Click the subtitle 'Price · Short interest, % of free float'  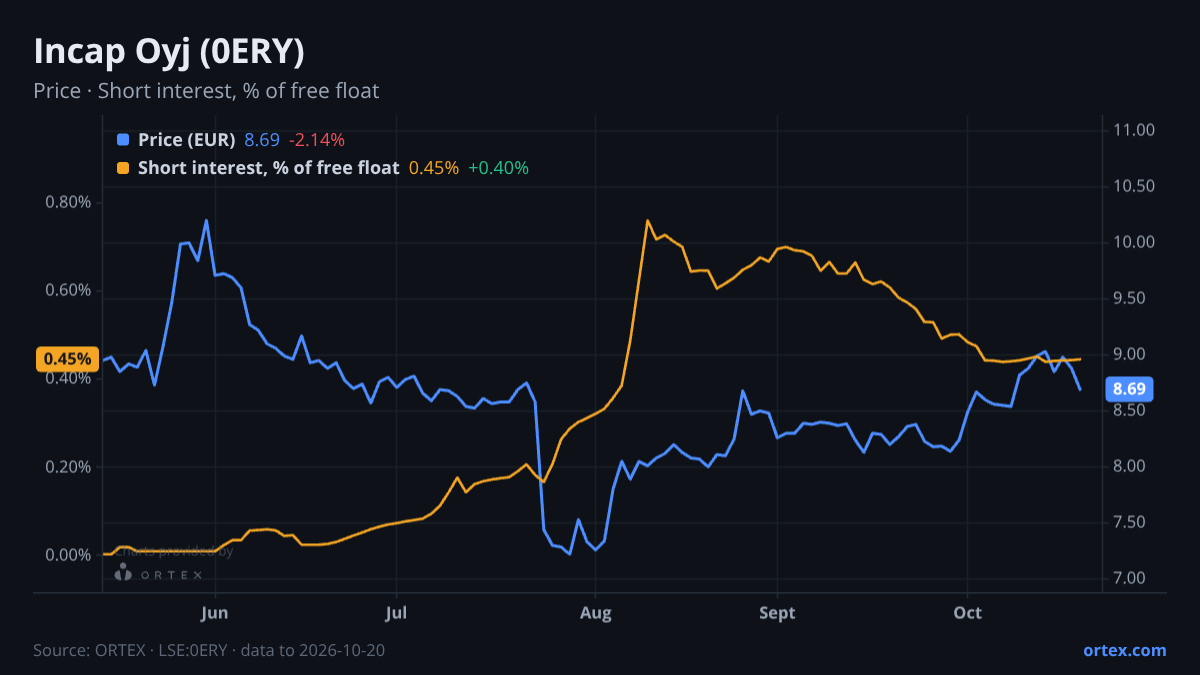[x=206, y=91]
